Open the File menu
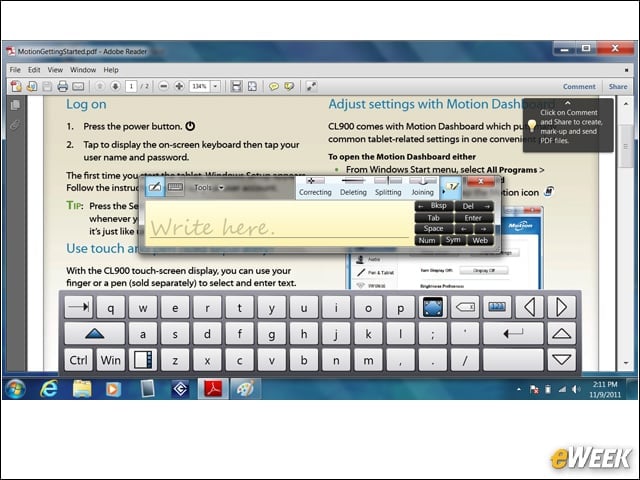This screenshot has width=640, height=480. pos(15,70)
